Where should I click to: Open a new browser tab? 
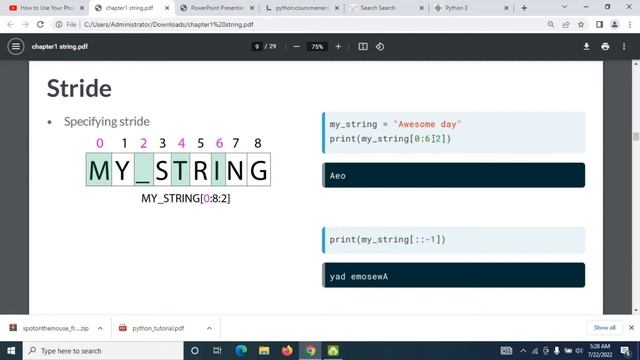(x=524, y=8)
